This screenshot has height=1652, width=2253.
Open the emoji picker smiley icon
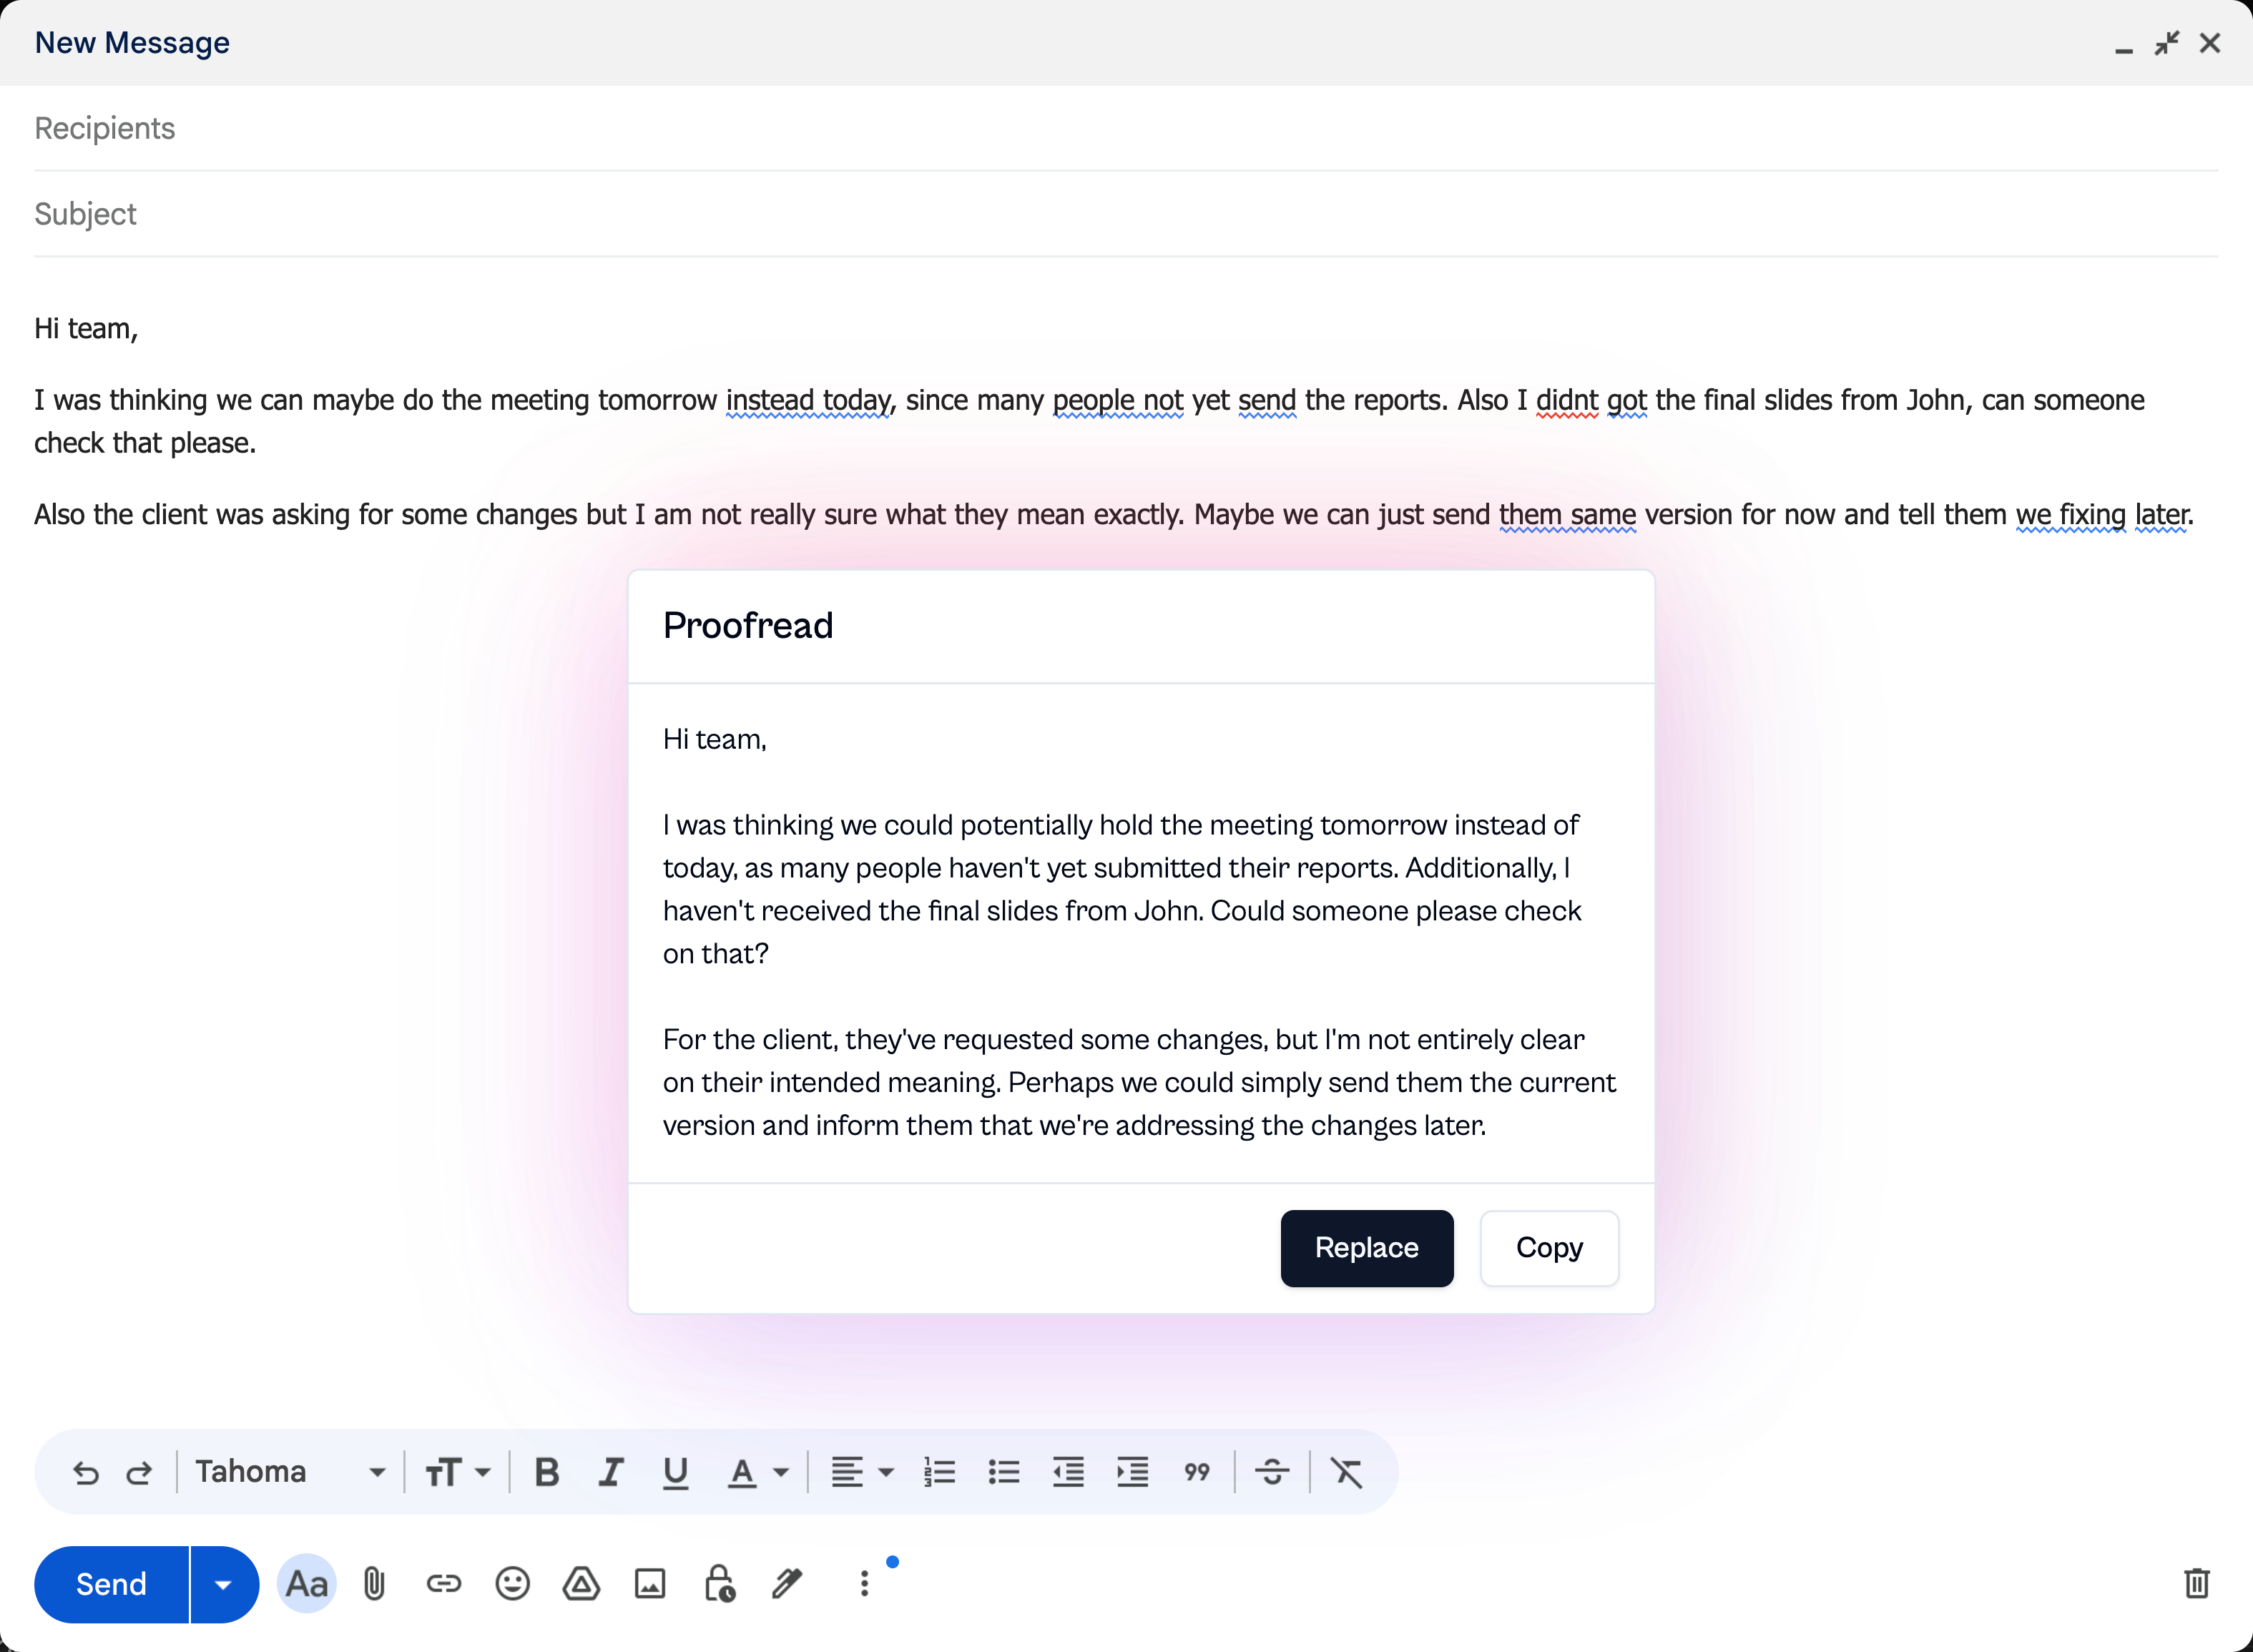pos(512,1584)
